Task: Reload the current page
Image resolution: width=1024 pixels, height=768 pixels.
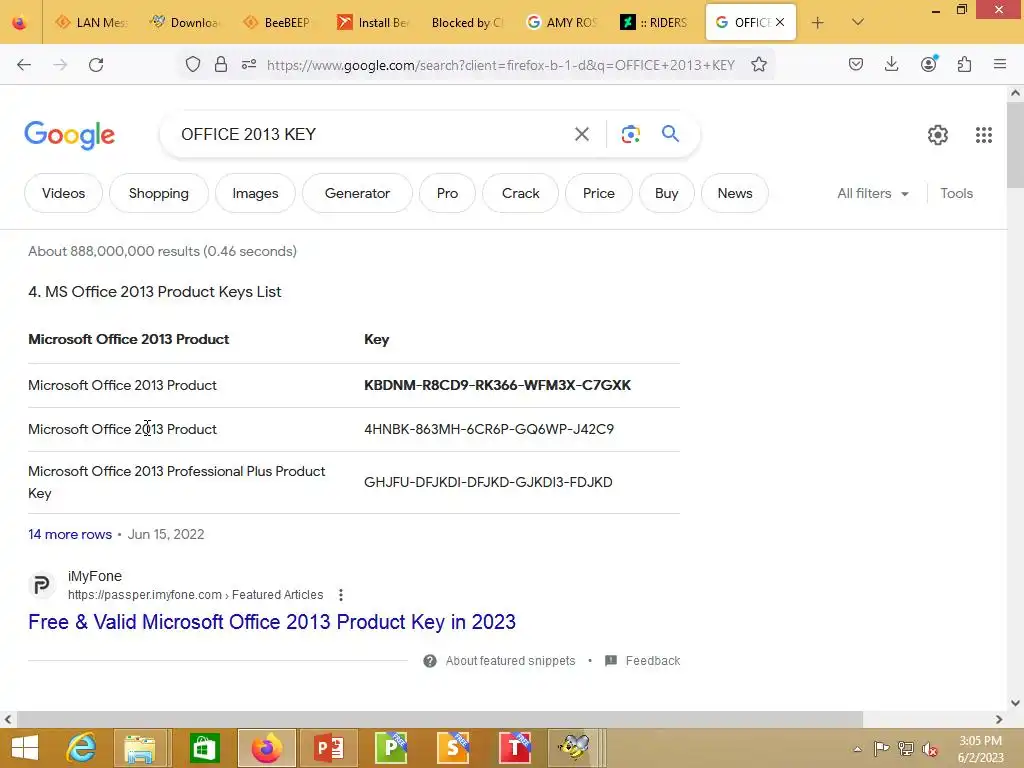Action: (x=96, y=65)
